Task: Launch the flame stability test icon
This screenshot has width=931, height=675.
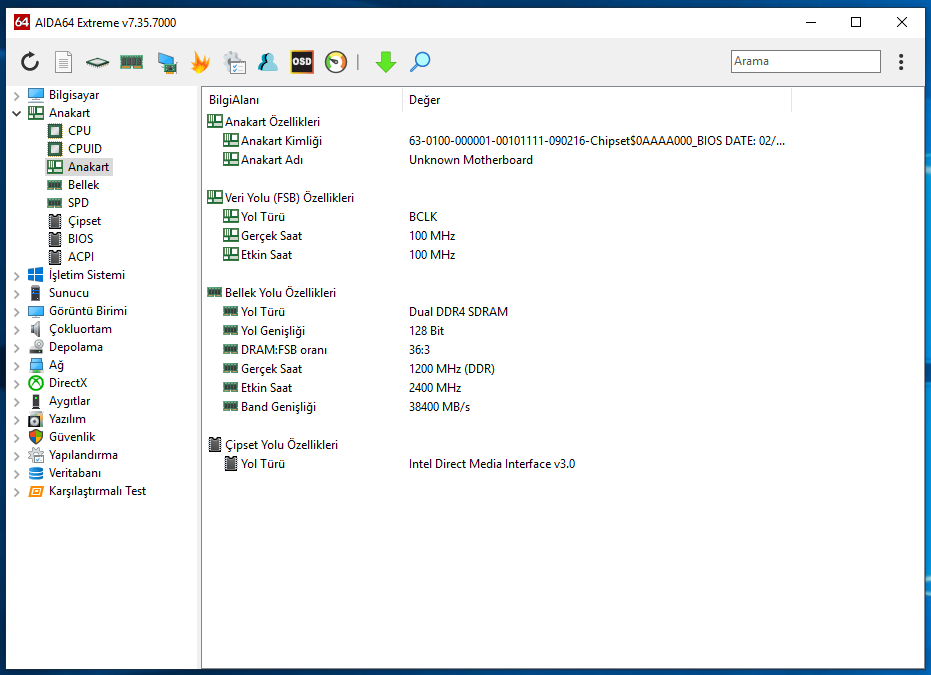Action: pyautogui.click(x=200, y=62)
